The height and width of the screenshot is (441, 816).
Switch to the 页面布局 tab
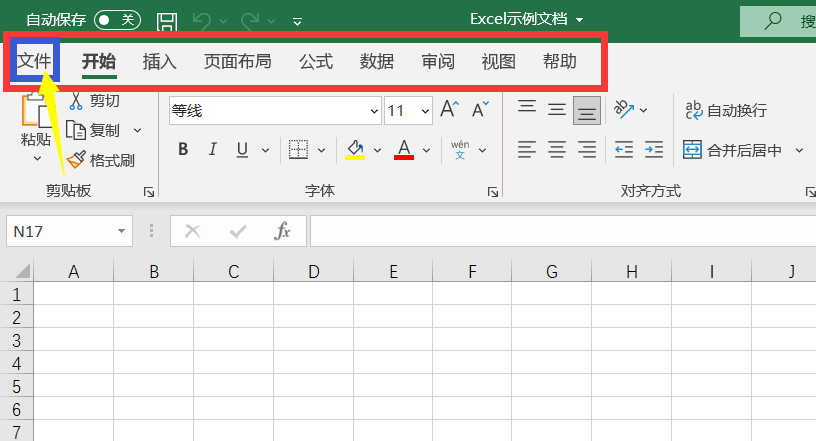pos(238,61)
